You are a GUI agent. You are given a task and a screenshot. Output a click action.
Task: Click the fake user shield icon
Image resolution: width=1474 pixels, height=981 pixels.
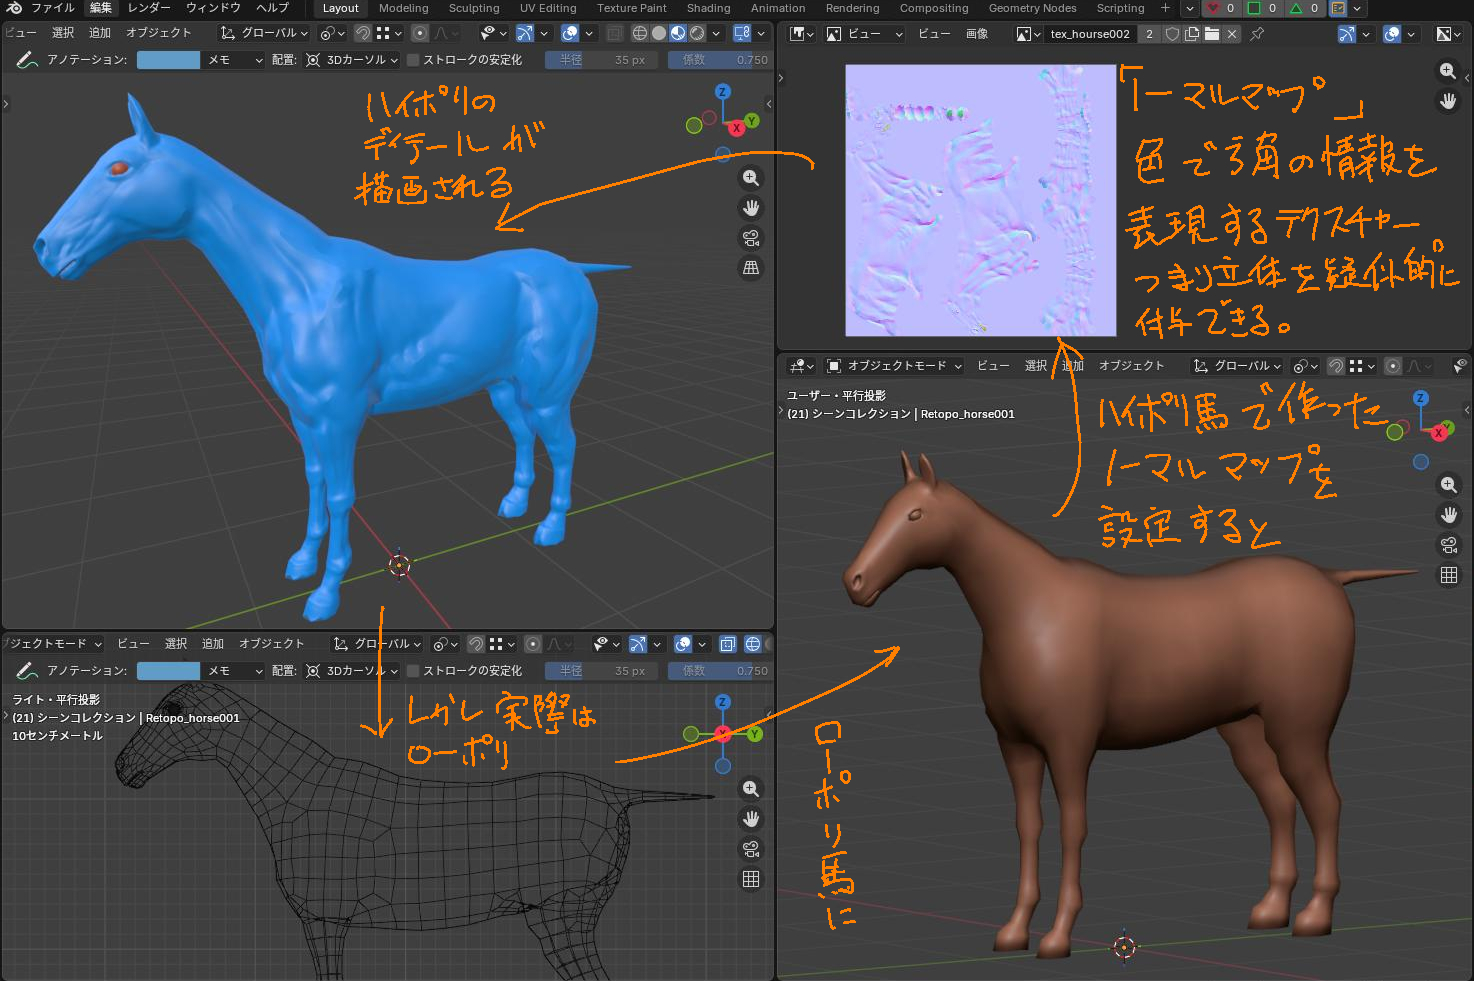click(x=1172, y=34)
